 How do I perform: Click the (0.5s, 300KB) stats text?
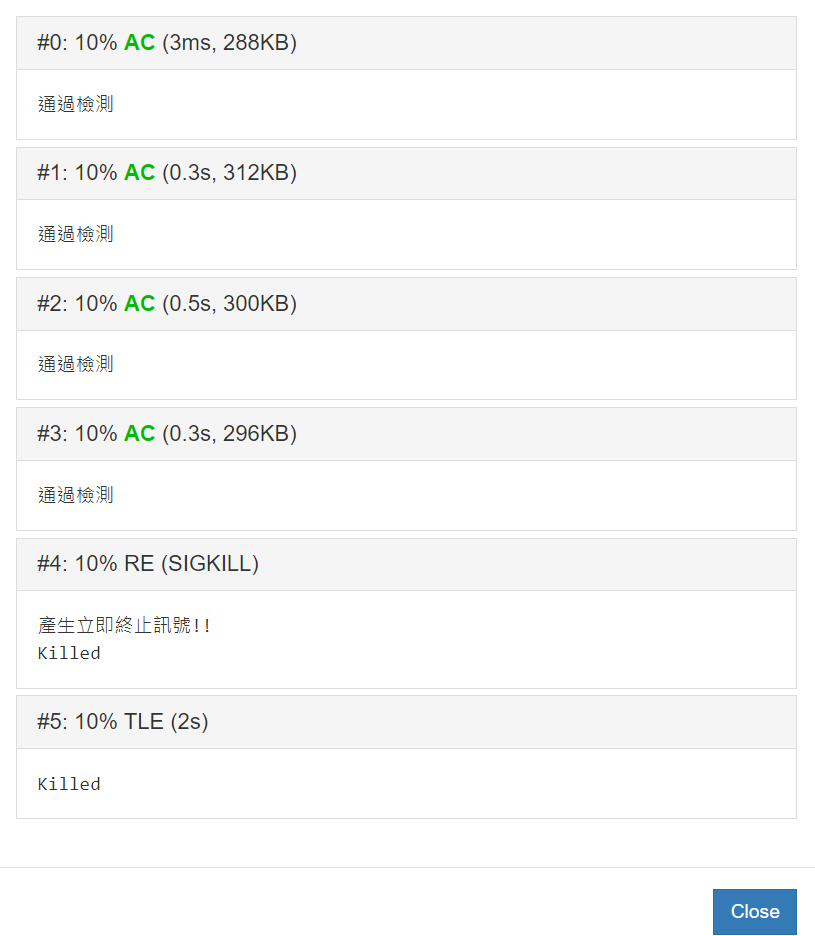(229, 304)
